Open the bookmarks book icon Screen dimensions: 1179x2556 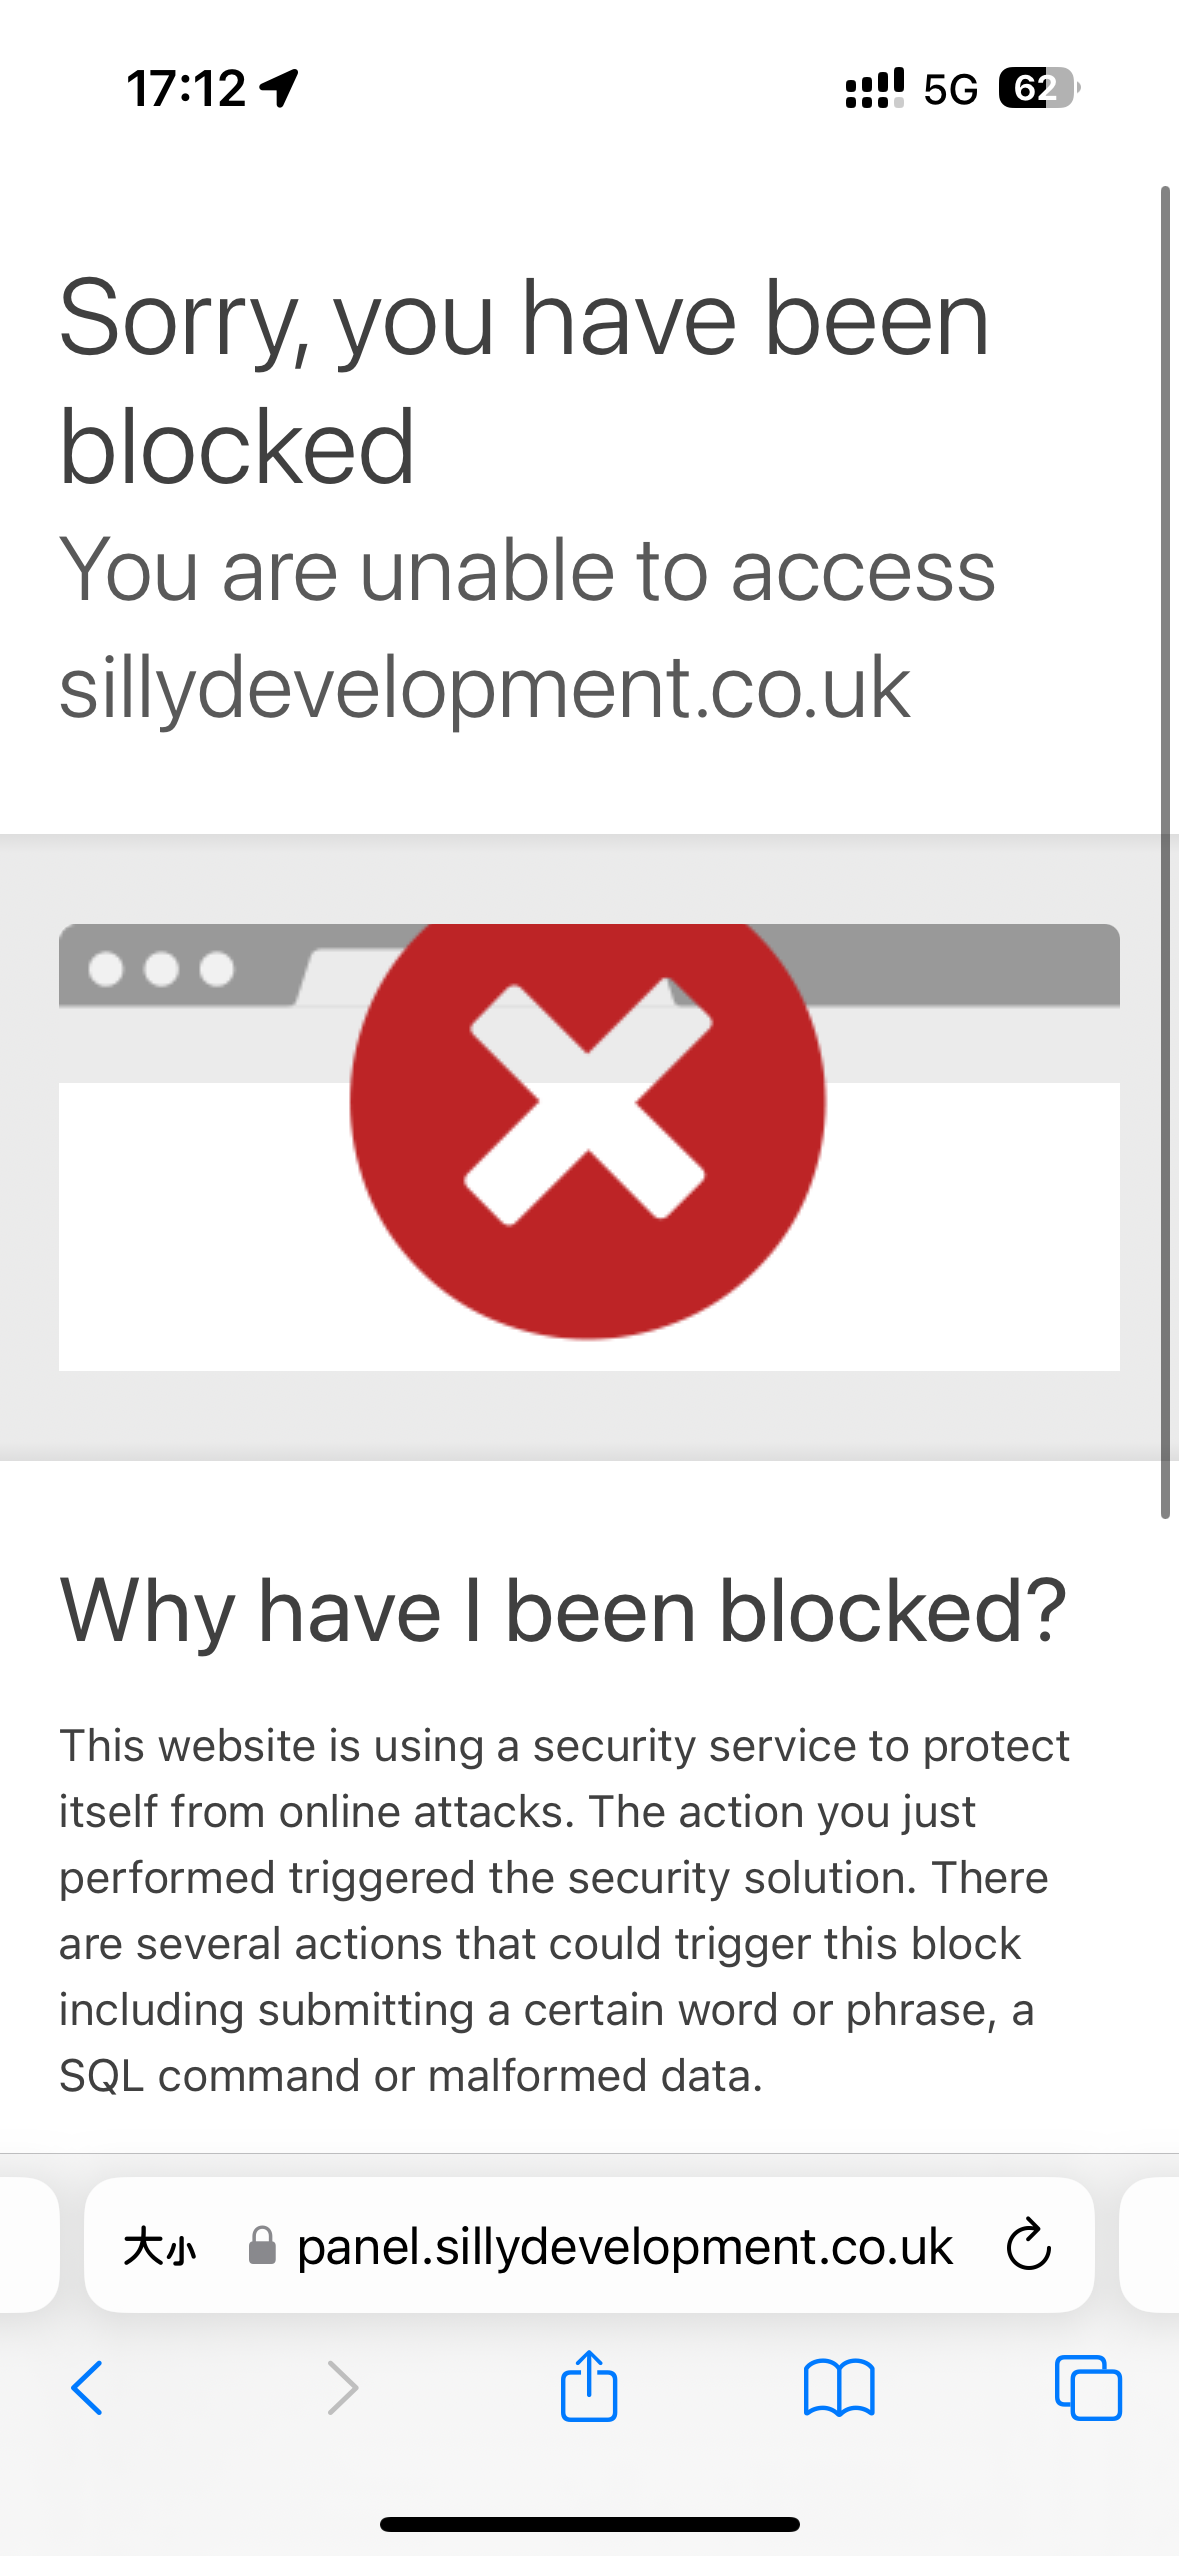[839, 2388]
